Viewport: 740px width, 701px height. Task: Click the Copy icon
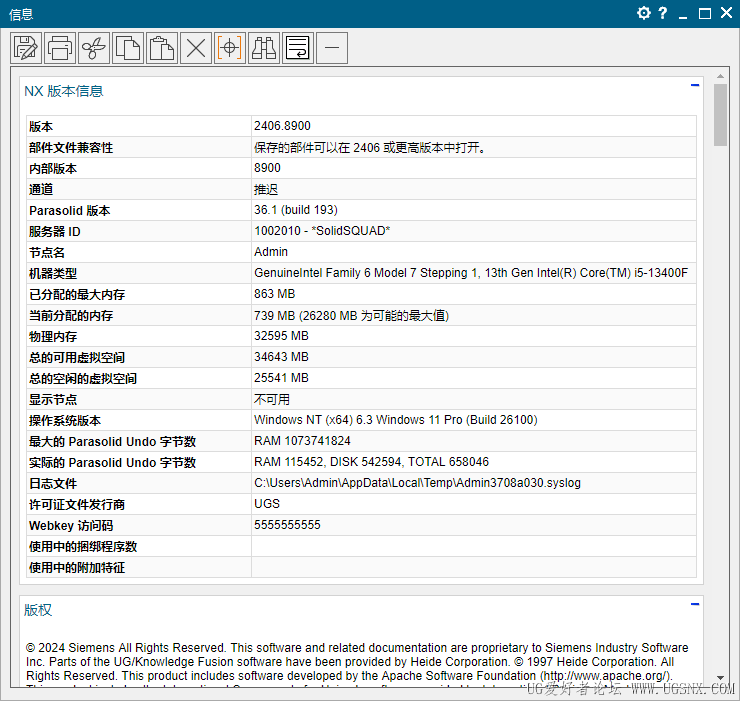point(128,48)
